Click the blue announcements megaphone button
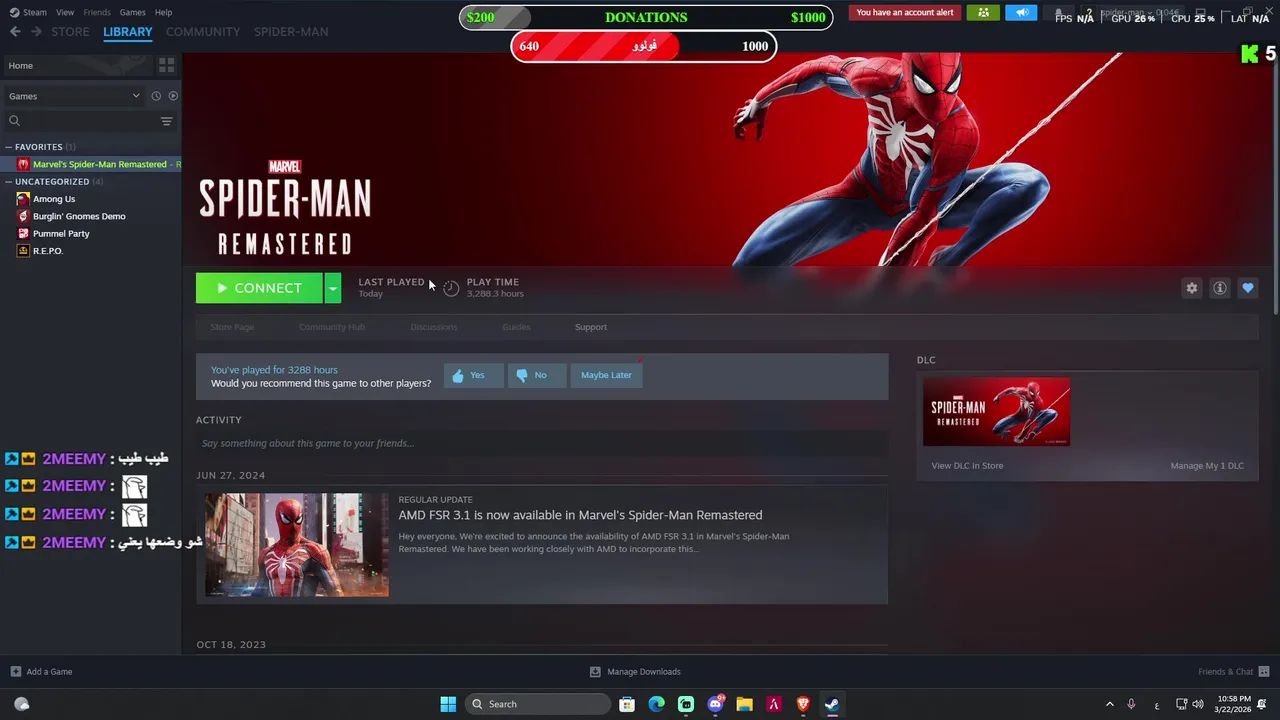The height and width of the screenshot is (720, 1280). 1021,13
